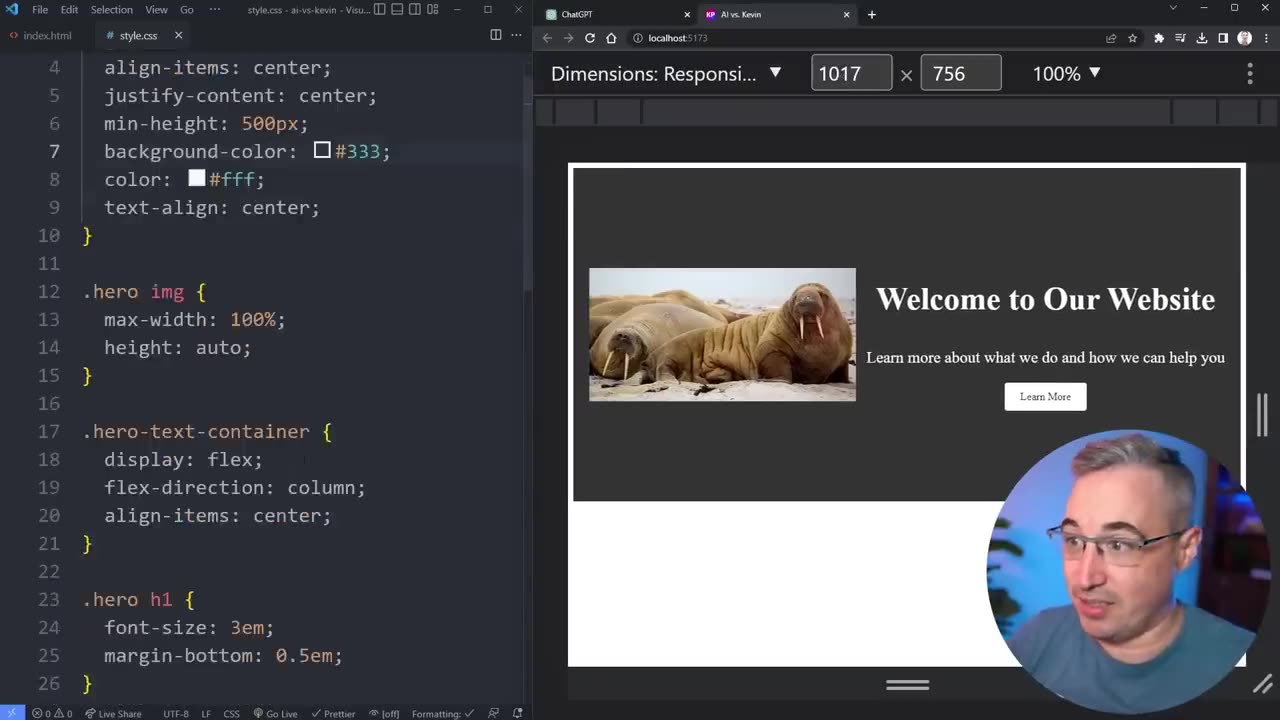Open the Customize Layout icon

[x=433, y=9]
